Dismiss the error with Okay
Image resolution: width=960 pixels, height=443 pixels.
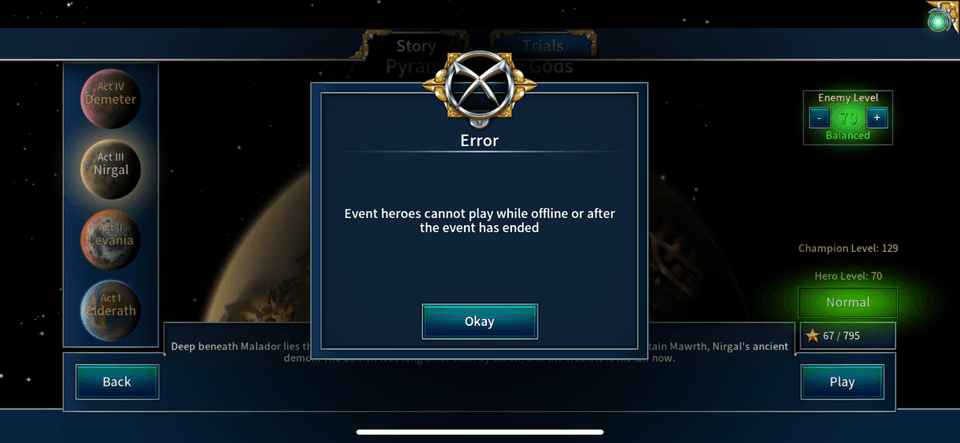[x=479, y=321]
